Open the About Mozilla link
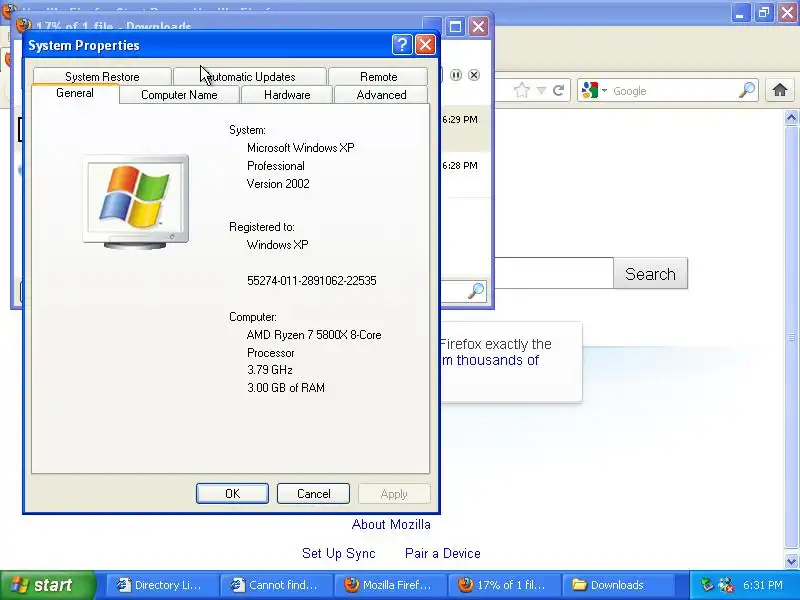Image resolution: width=800 pixels, height=600 pixels. [x=391, y=524]
